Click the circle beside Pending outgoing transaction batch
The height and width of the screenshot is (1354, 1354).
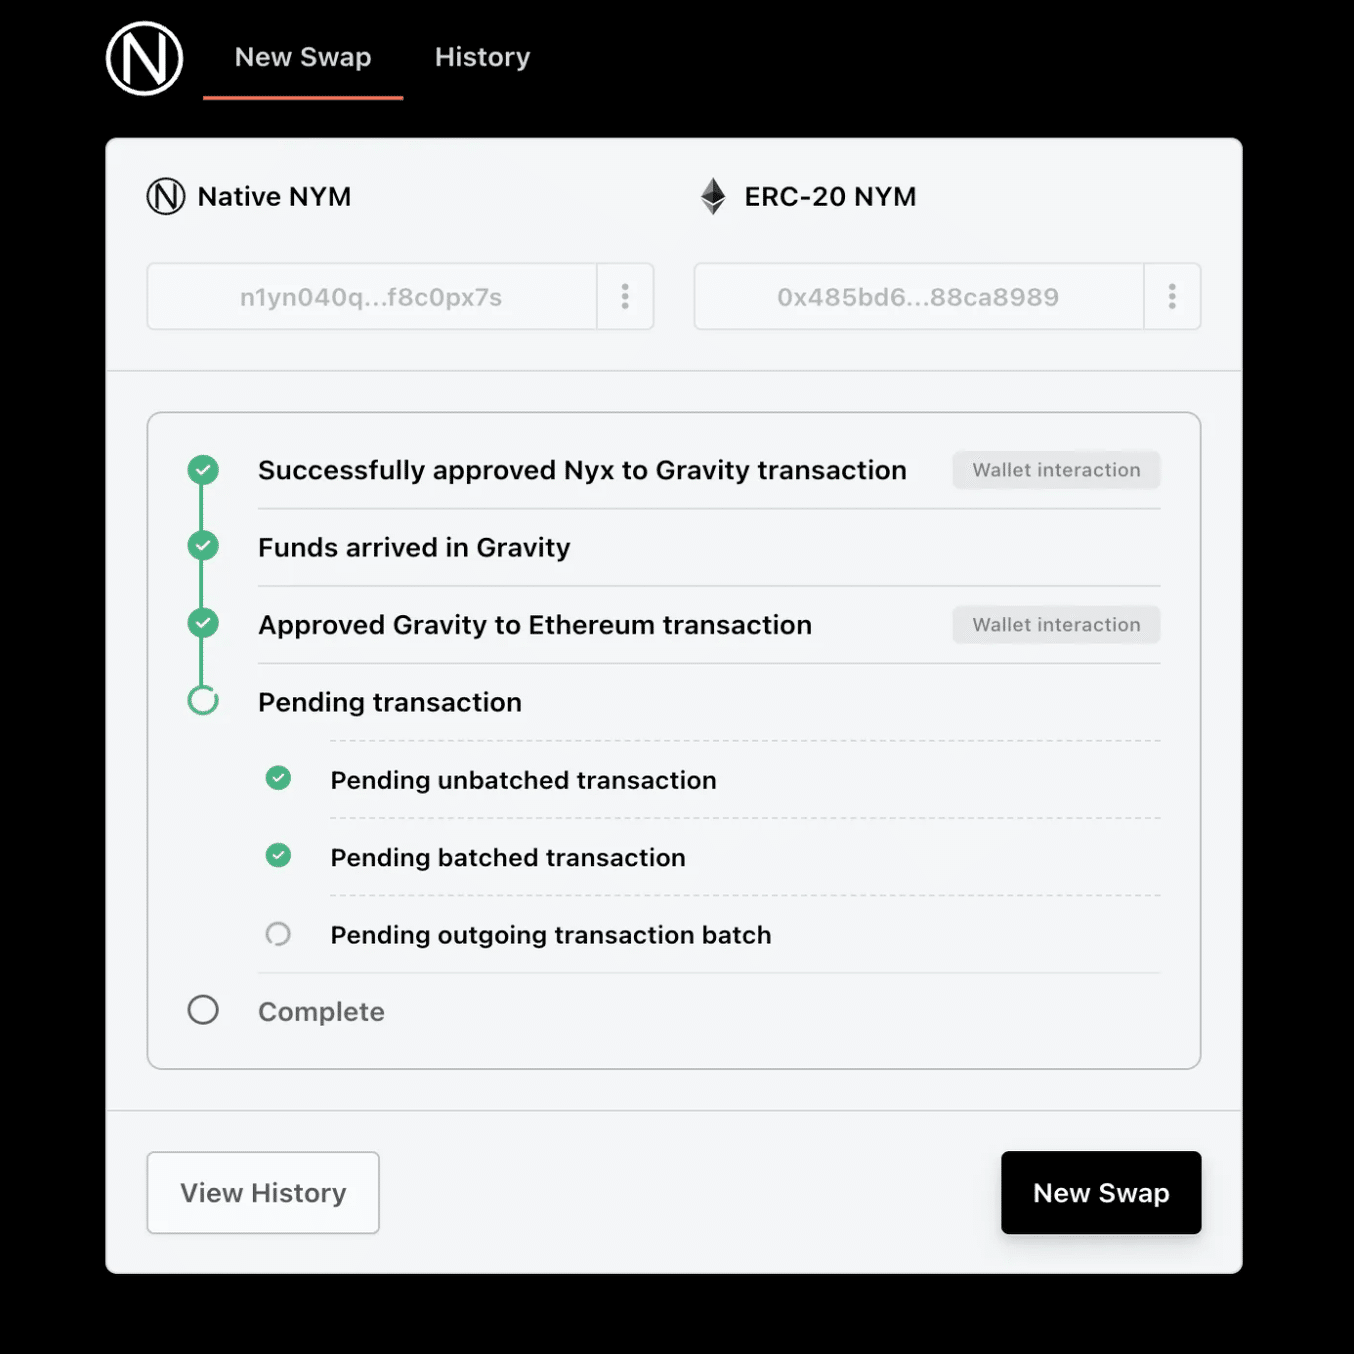click(x=278, y=933)
